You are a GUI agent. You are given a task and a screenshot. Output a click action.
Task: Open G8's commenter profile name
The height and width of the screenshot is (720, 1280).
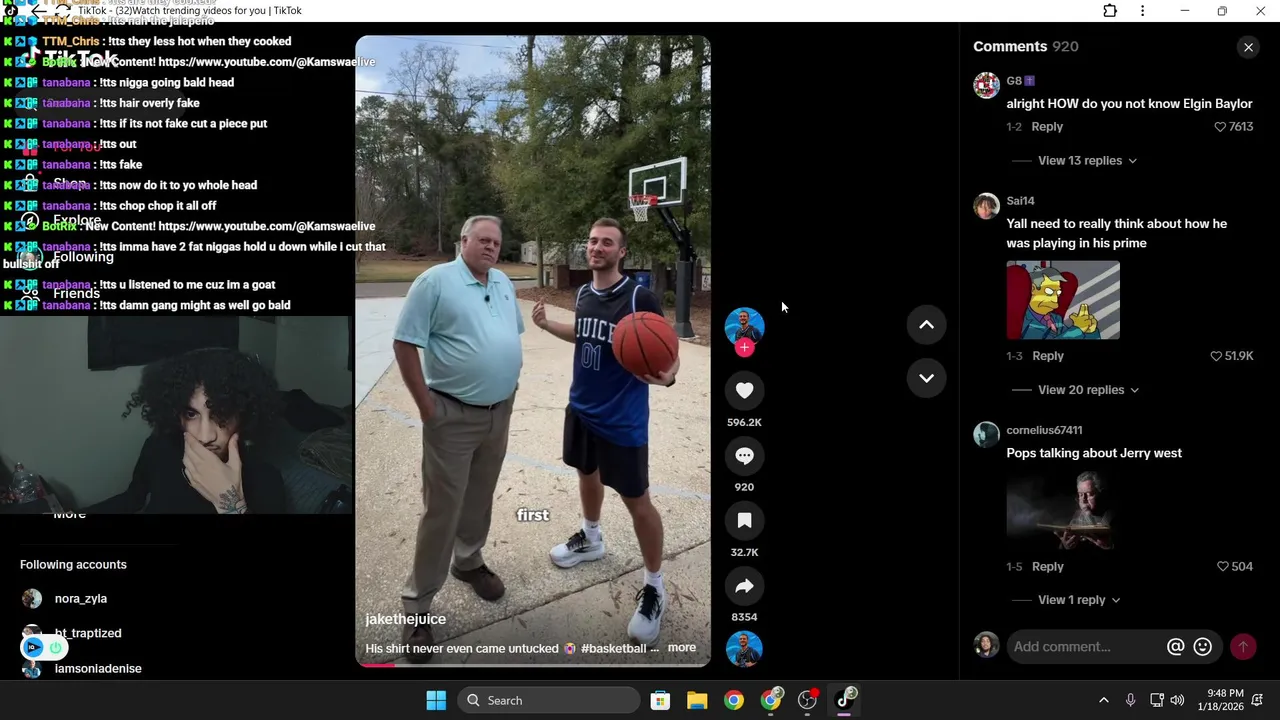[1014, 81]
